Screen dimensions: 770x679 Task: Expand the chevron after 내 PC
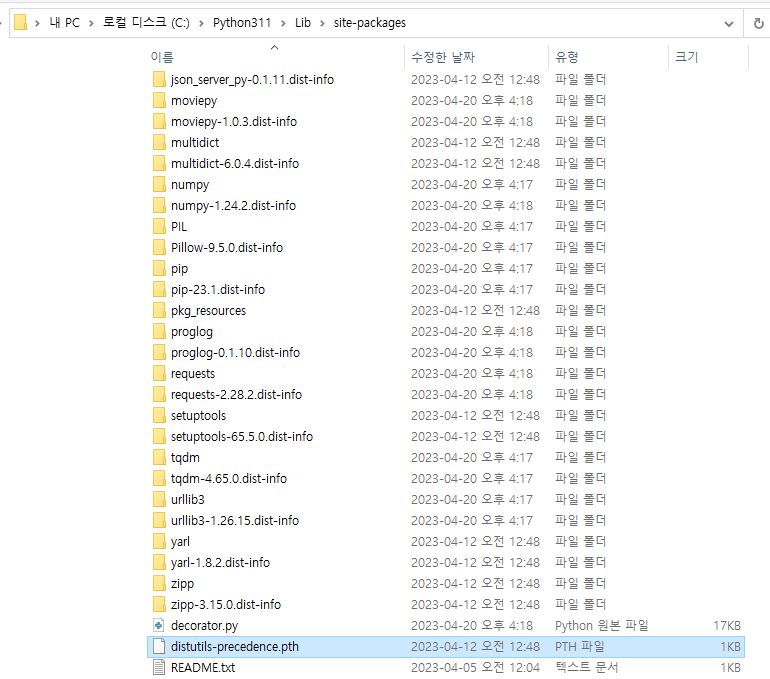point(91,24)
